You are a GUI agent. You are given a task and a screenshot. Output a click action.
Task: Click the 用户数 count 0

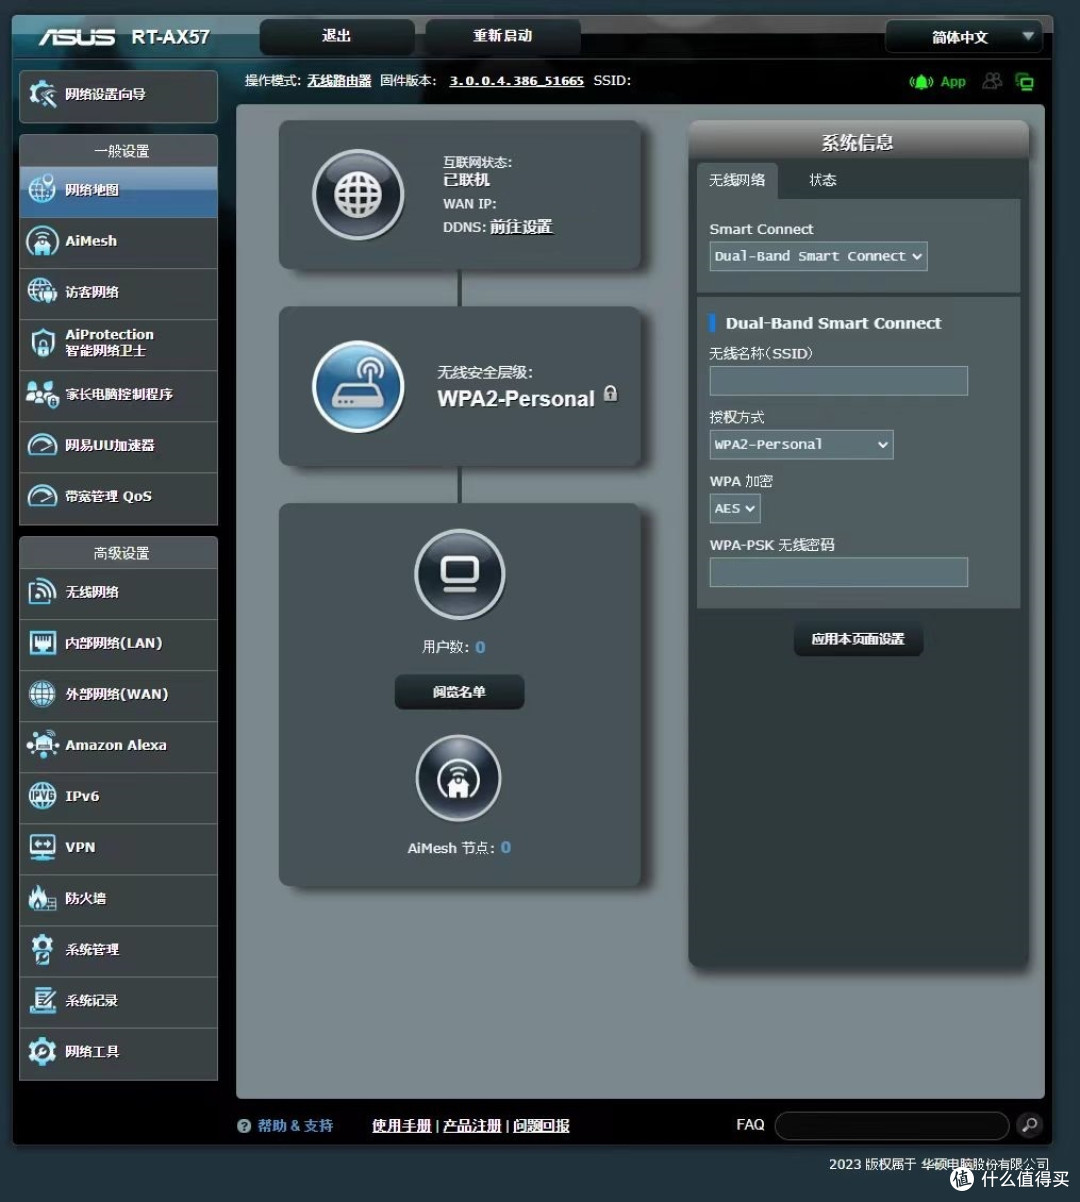480,647
